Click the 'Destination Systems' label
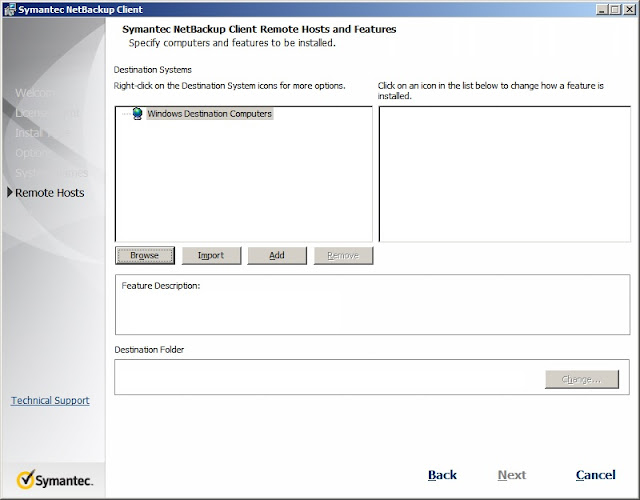This screenshot has height=500, width=640. tap(153, 70)
